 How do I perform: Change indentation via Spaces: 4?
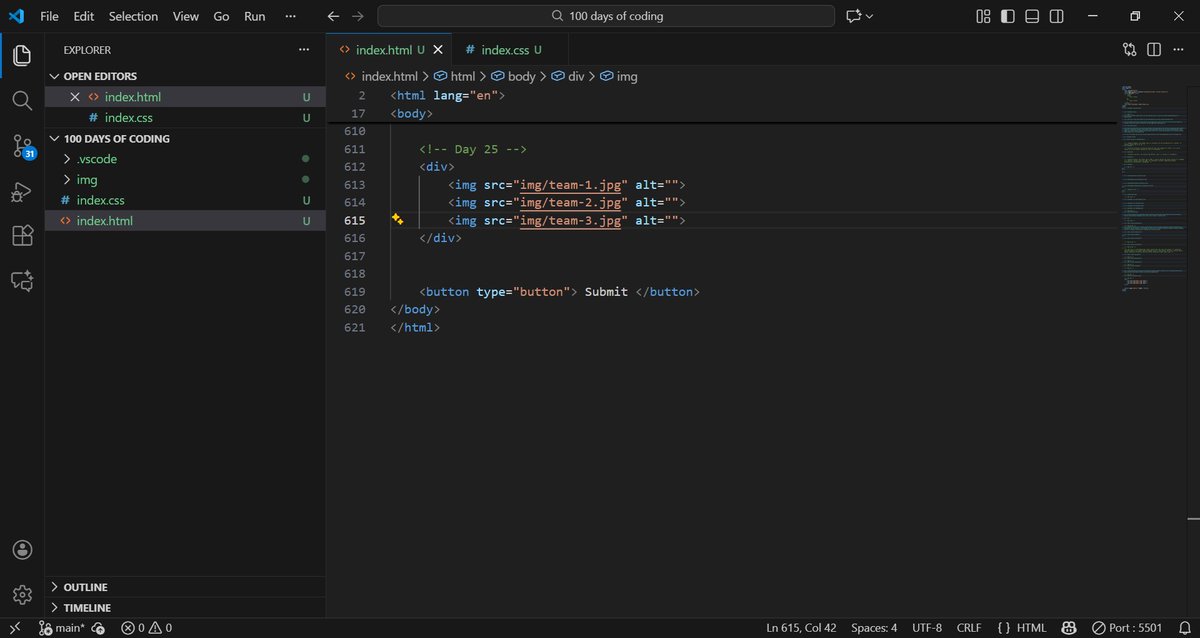874,628
